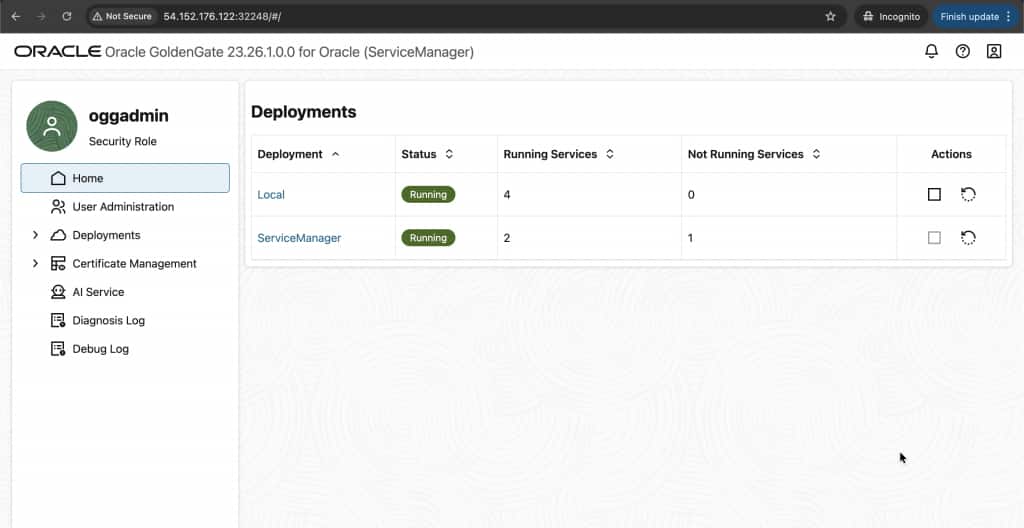Open the Debug Log page
This screenshot has height=528, width=1024.
click(125, 349)
